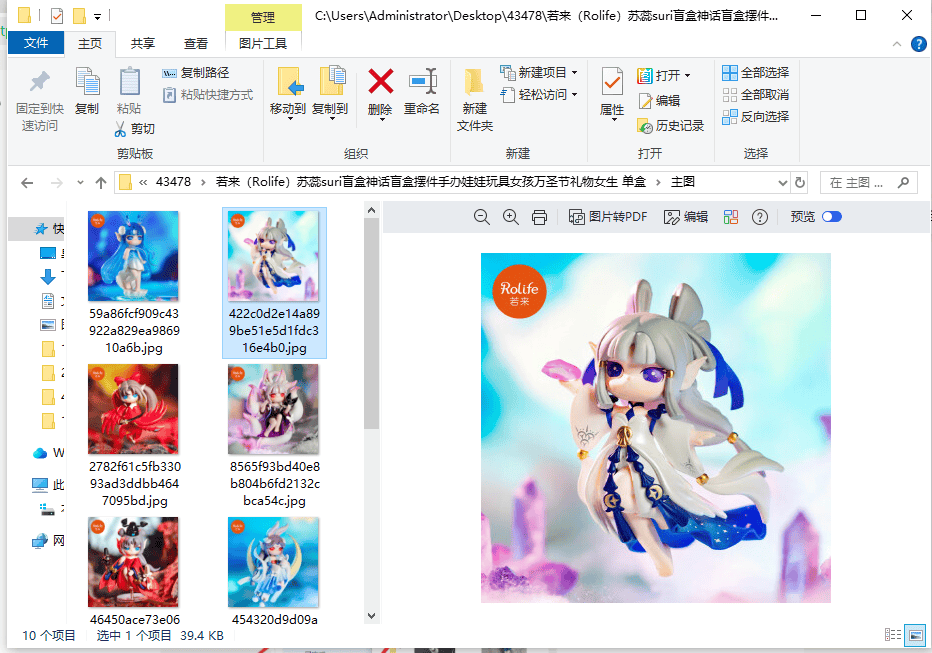Click the Paste (粘贴) icon

pyautogui.click(x=129, y=82)
